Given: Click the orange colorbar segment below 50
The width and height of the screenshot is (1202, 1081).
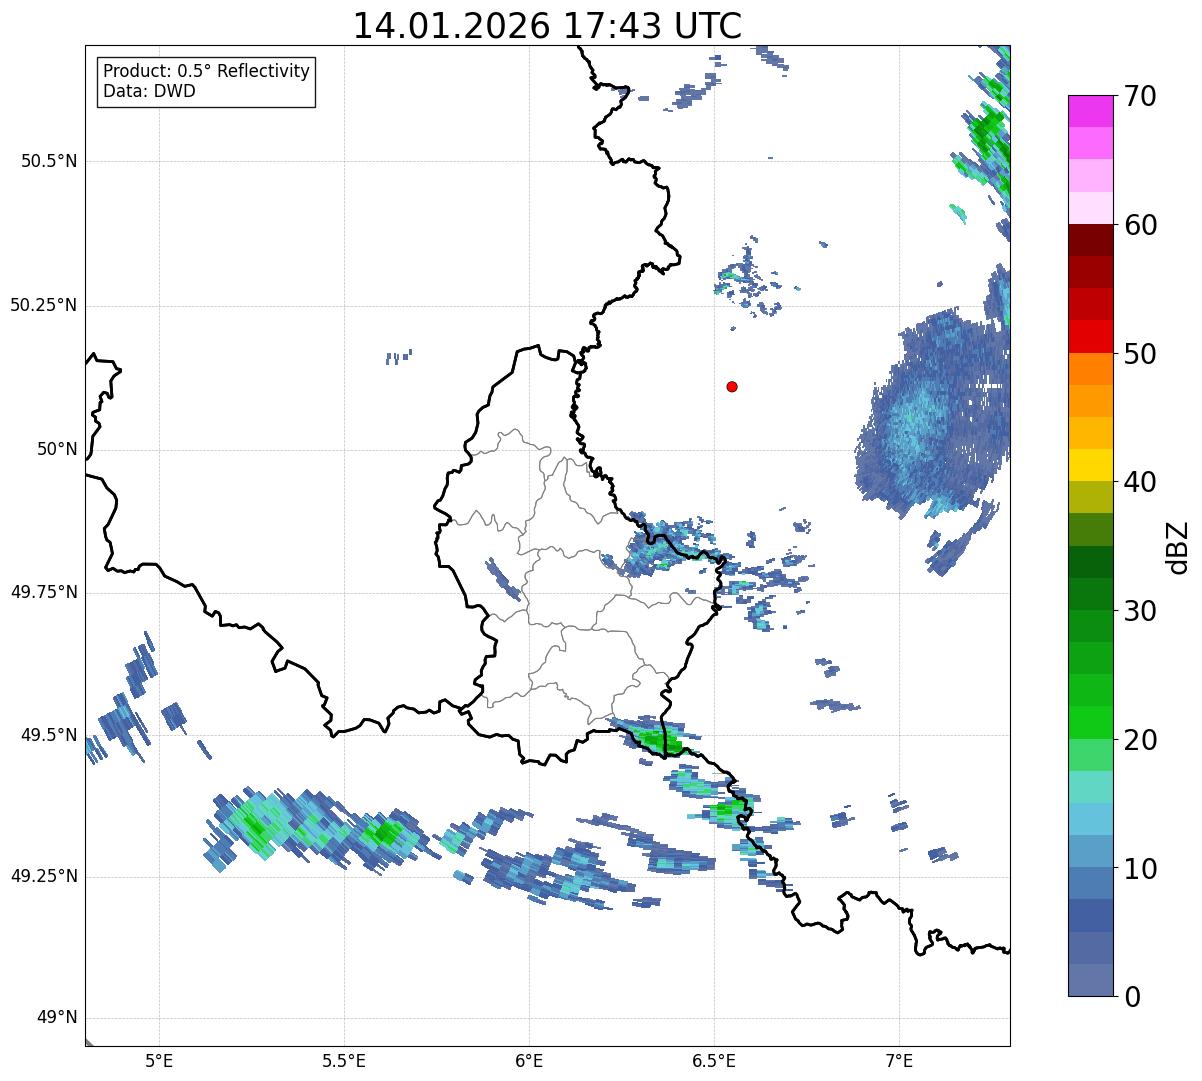Looking at the screenshot, I should coord(1090,369).
